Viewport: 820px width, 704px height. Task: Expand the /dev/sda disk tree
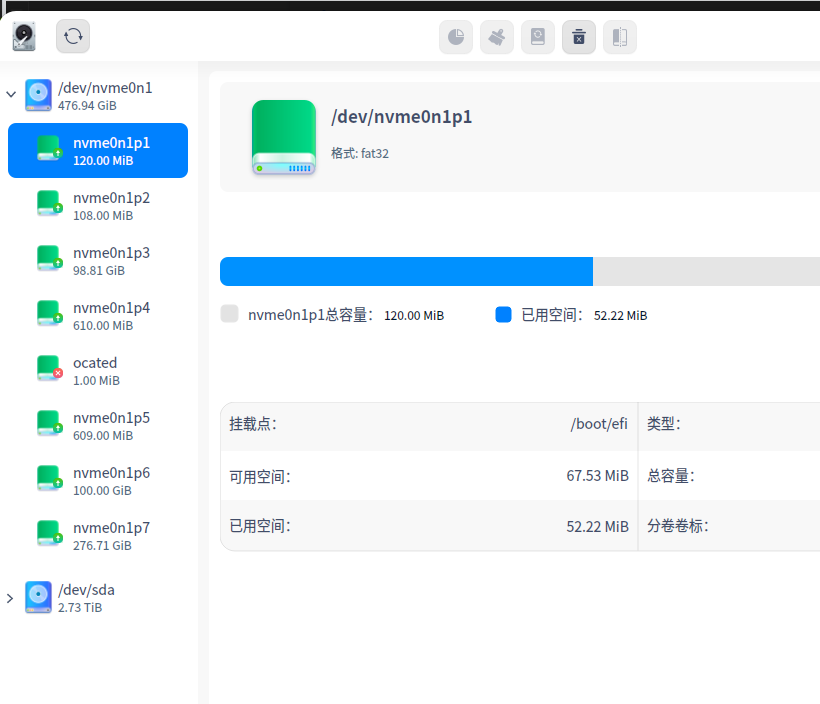tap(9, 598)
